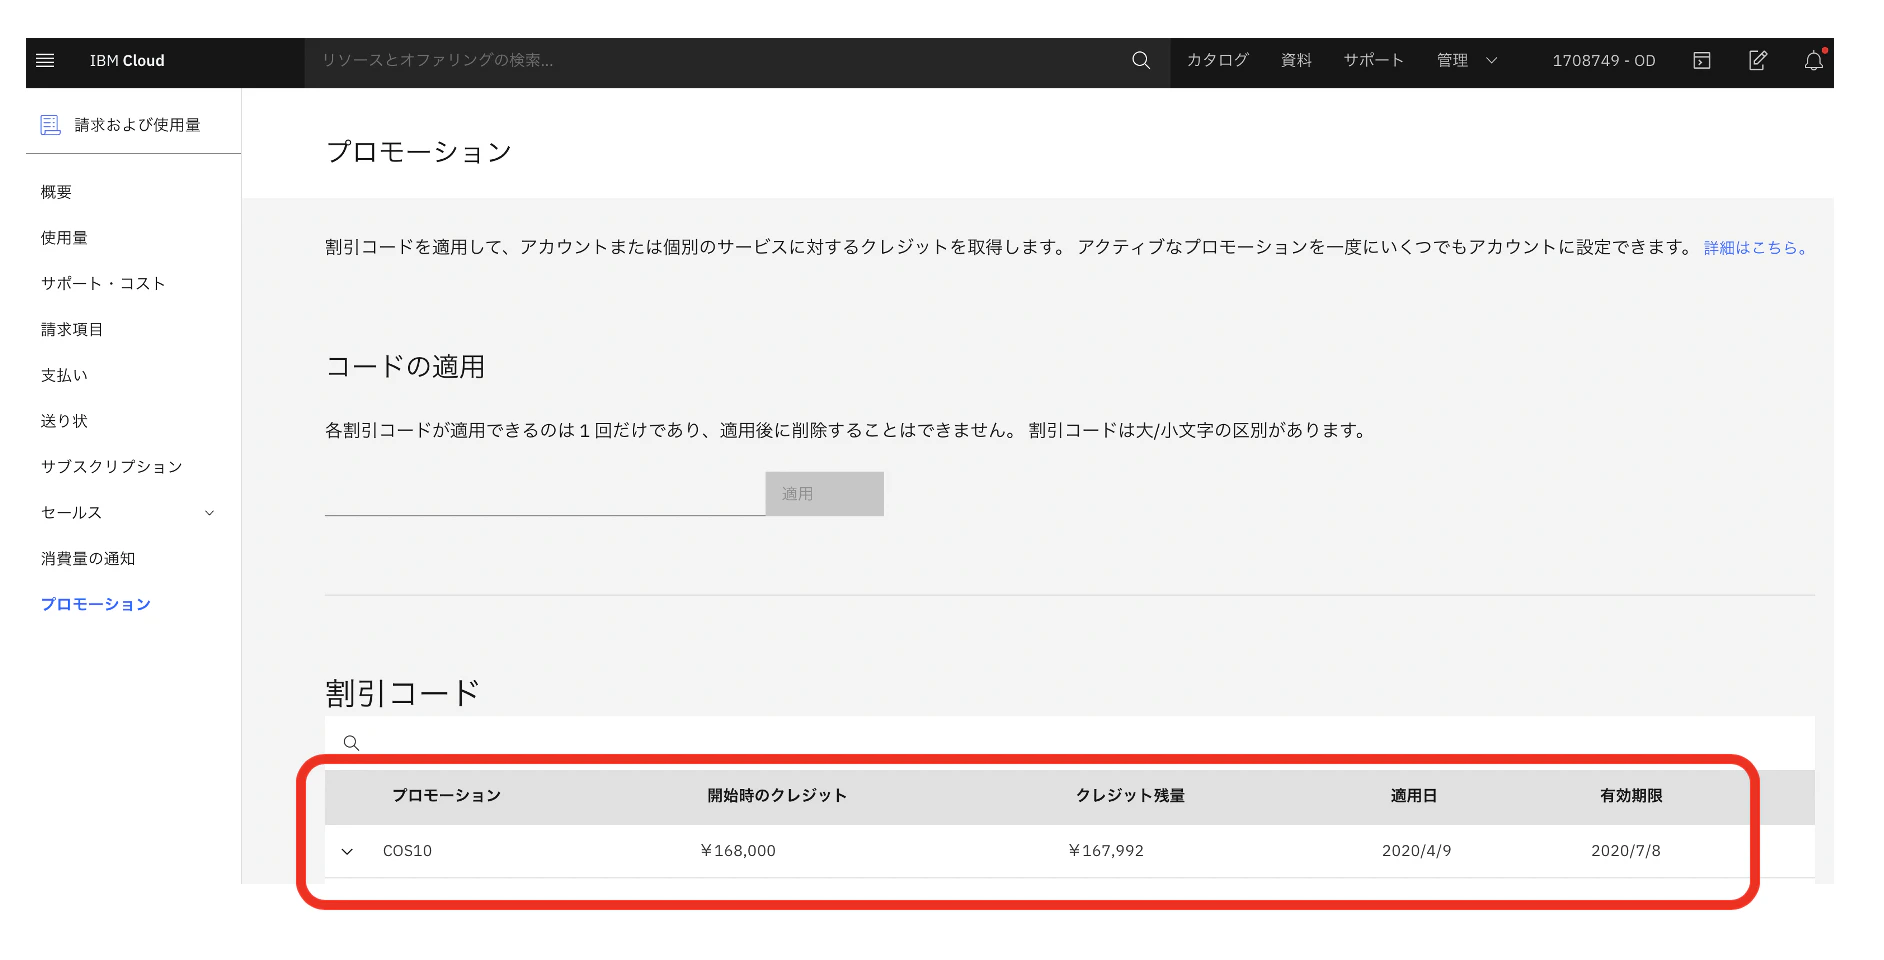Expand the セールス sidebar section
Screen dimensions: 1884x960
[128, 513]
